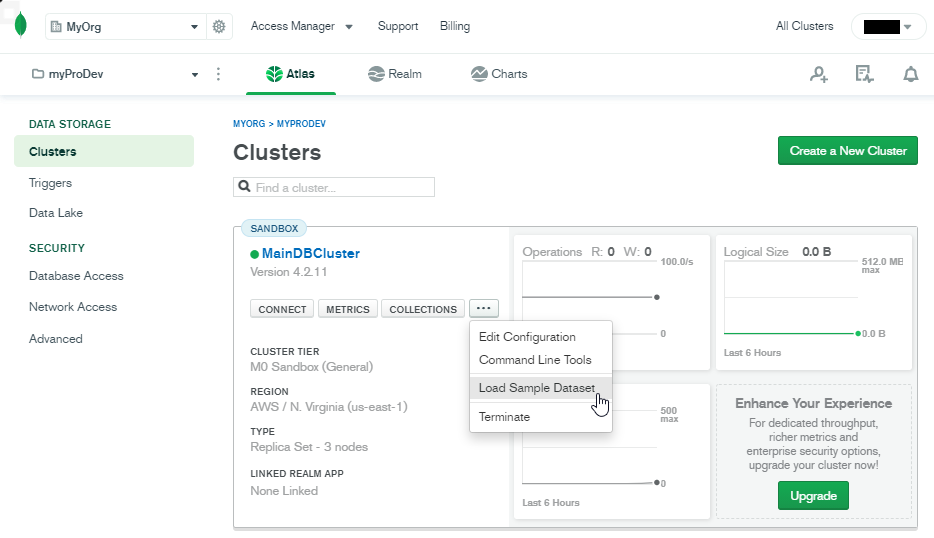Open organization settings gear icon
The height and width of the screenshot is (538, 934).
[x=219, y=27]
